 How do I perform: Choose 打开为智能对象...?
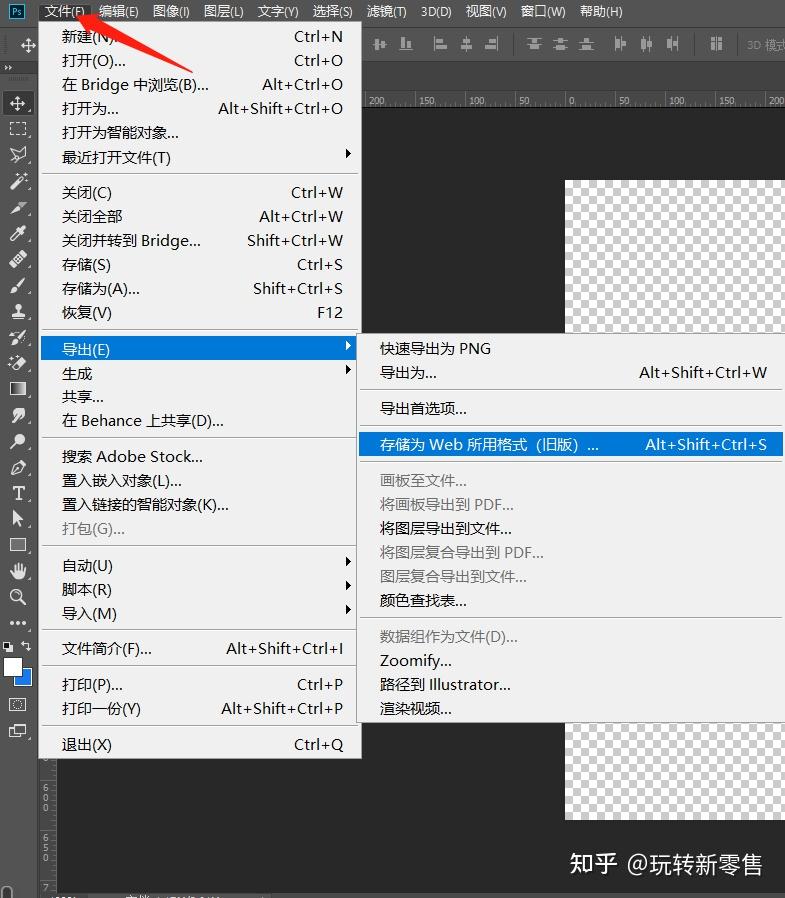199,133
